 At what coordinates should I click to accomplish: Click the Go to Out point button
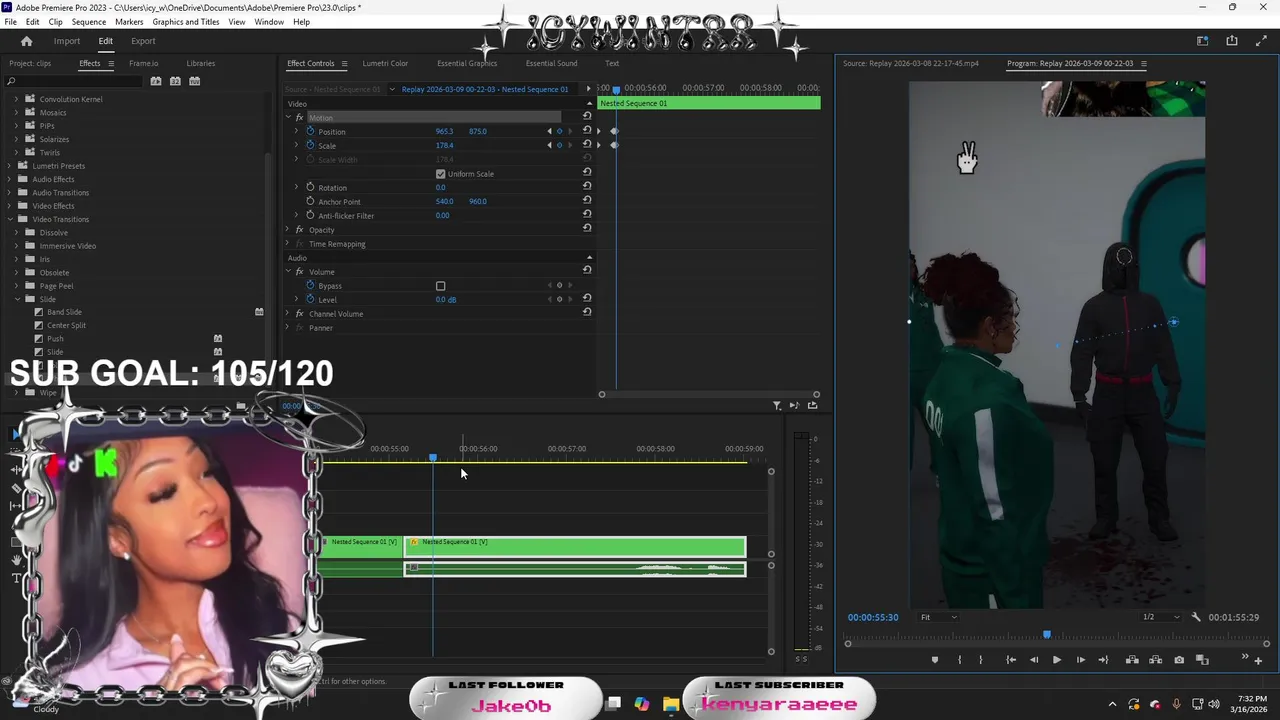coord(1103,660)
